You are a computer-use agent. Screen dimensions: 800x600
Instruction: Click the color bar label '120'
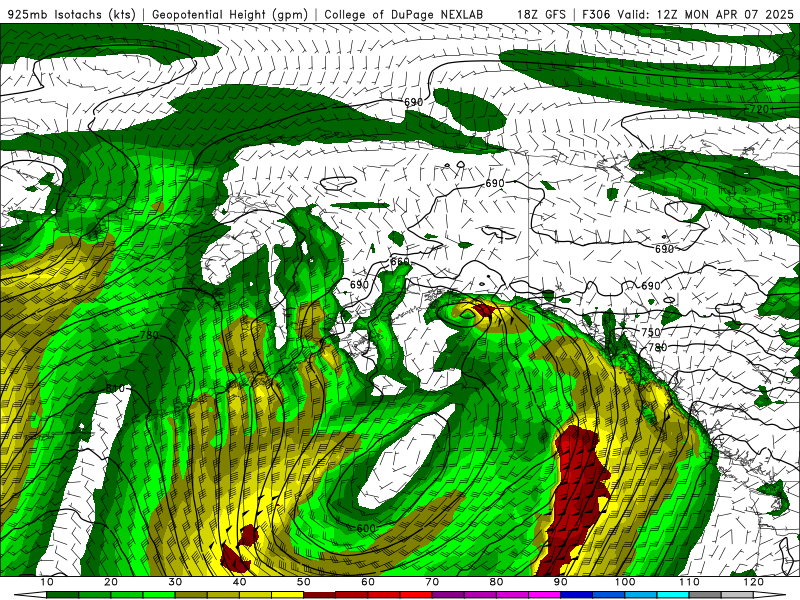(x=754, y=582)
